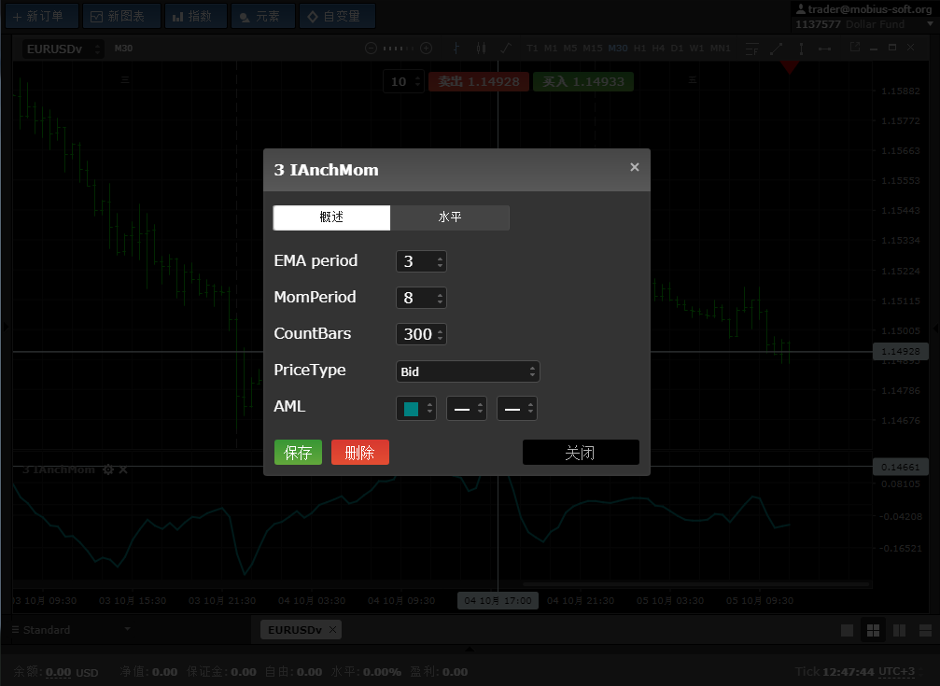Close the IAnchMom dialog with the X icon

pos(634,167)
